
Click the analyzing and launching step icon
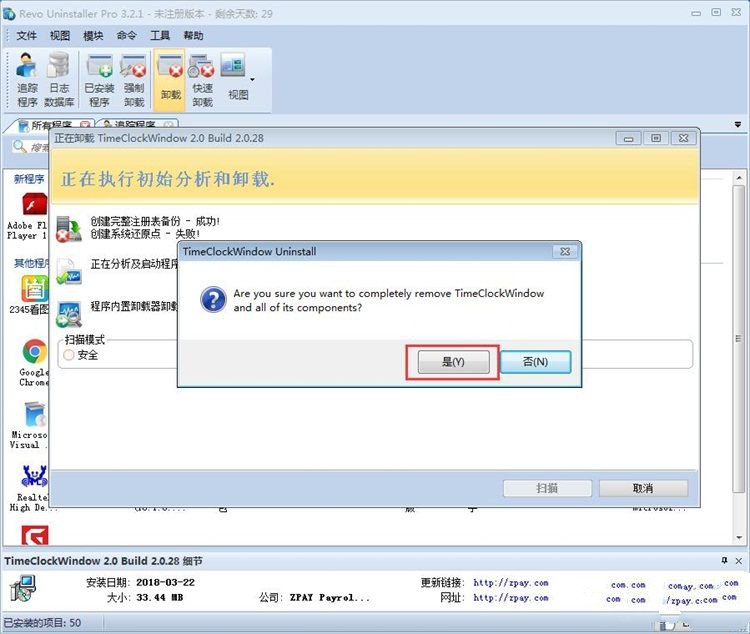pos(69,271)
